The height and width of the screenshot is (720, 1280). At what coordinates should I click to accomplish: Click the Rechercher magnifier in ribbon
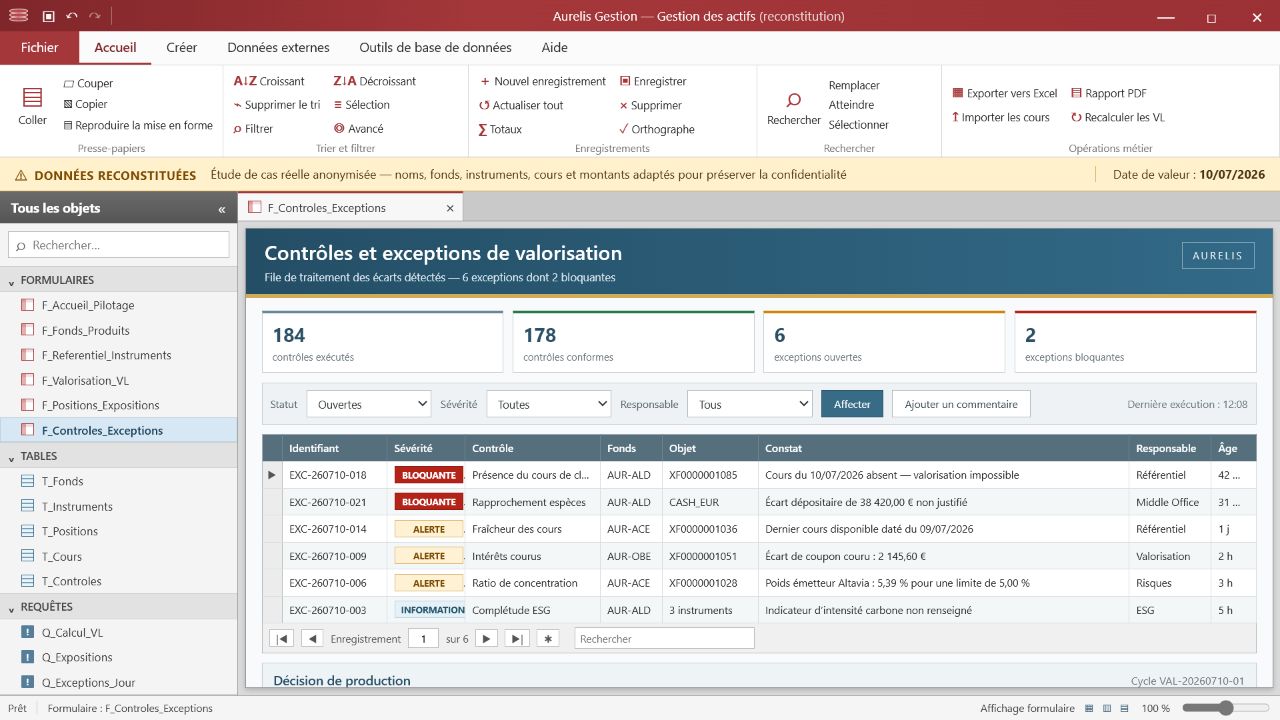point(794,100)
